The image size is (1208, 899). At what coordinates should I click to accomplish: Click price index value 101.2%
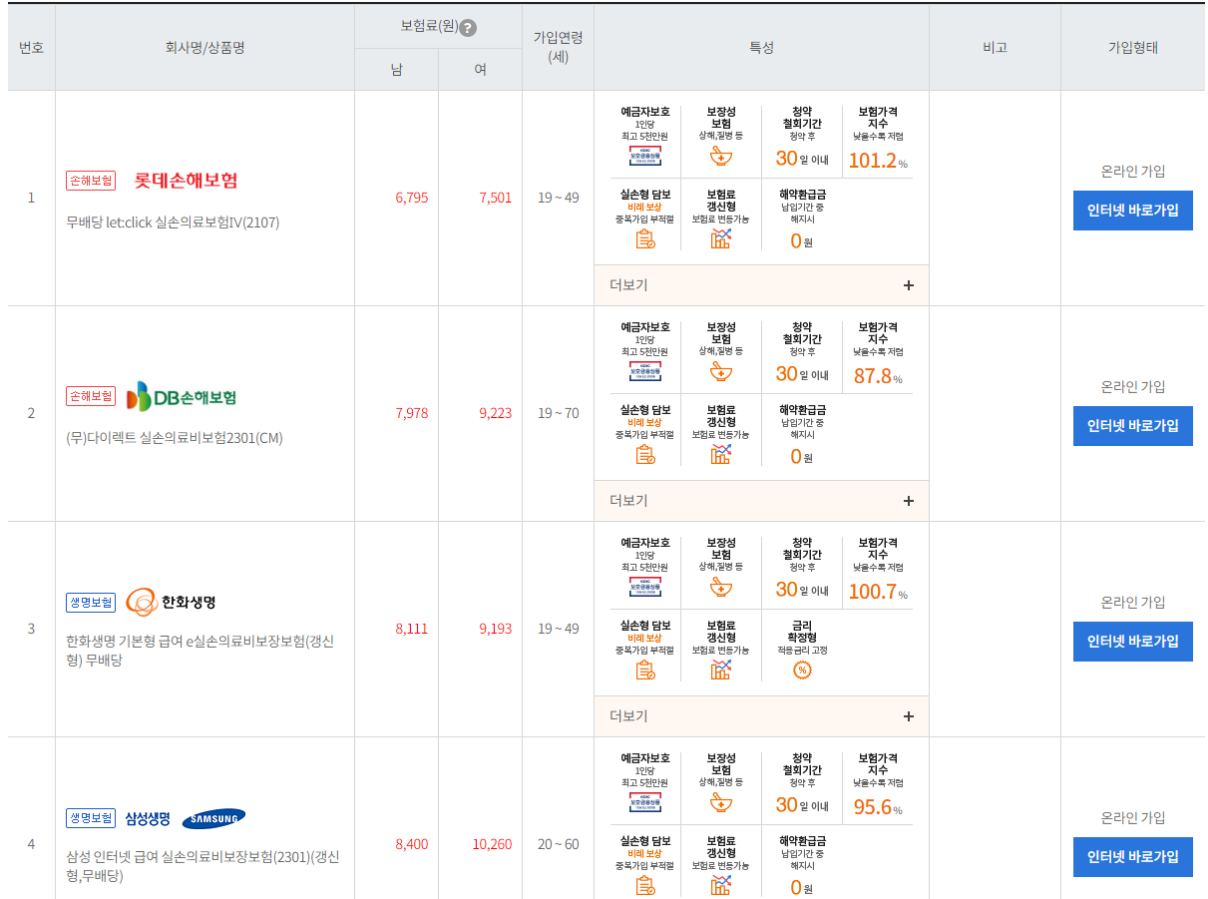[878, 160]
